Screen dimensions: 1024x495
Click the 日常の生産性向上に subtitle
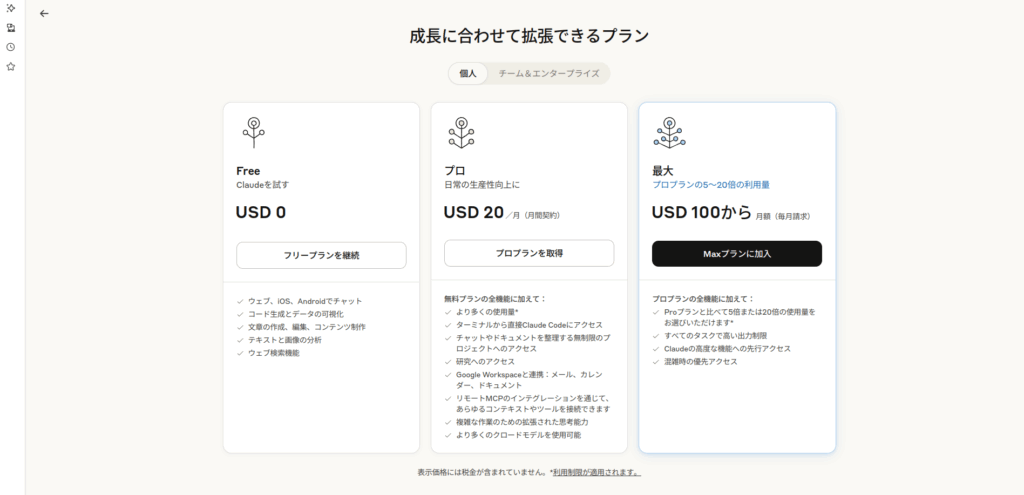pos(482,185)
